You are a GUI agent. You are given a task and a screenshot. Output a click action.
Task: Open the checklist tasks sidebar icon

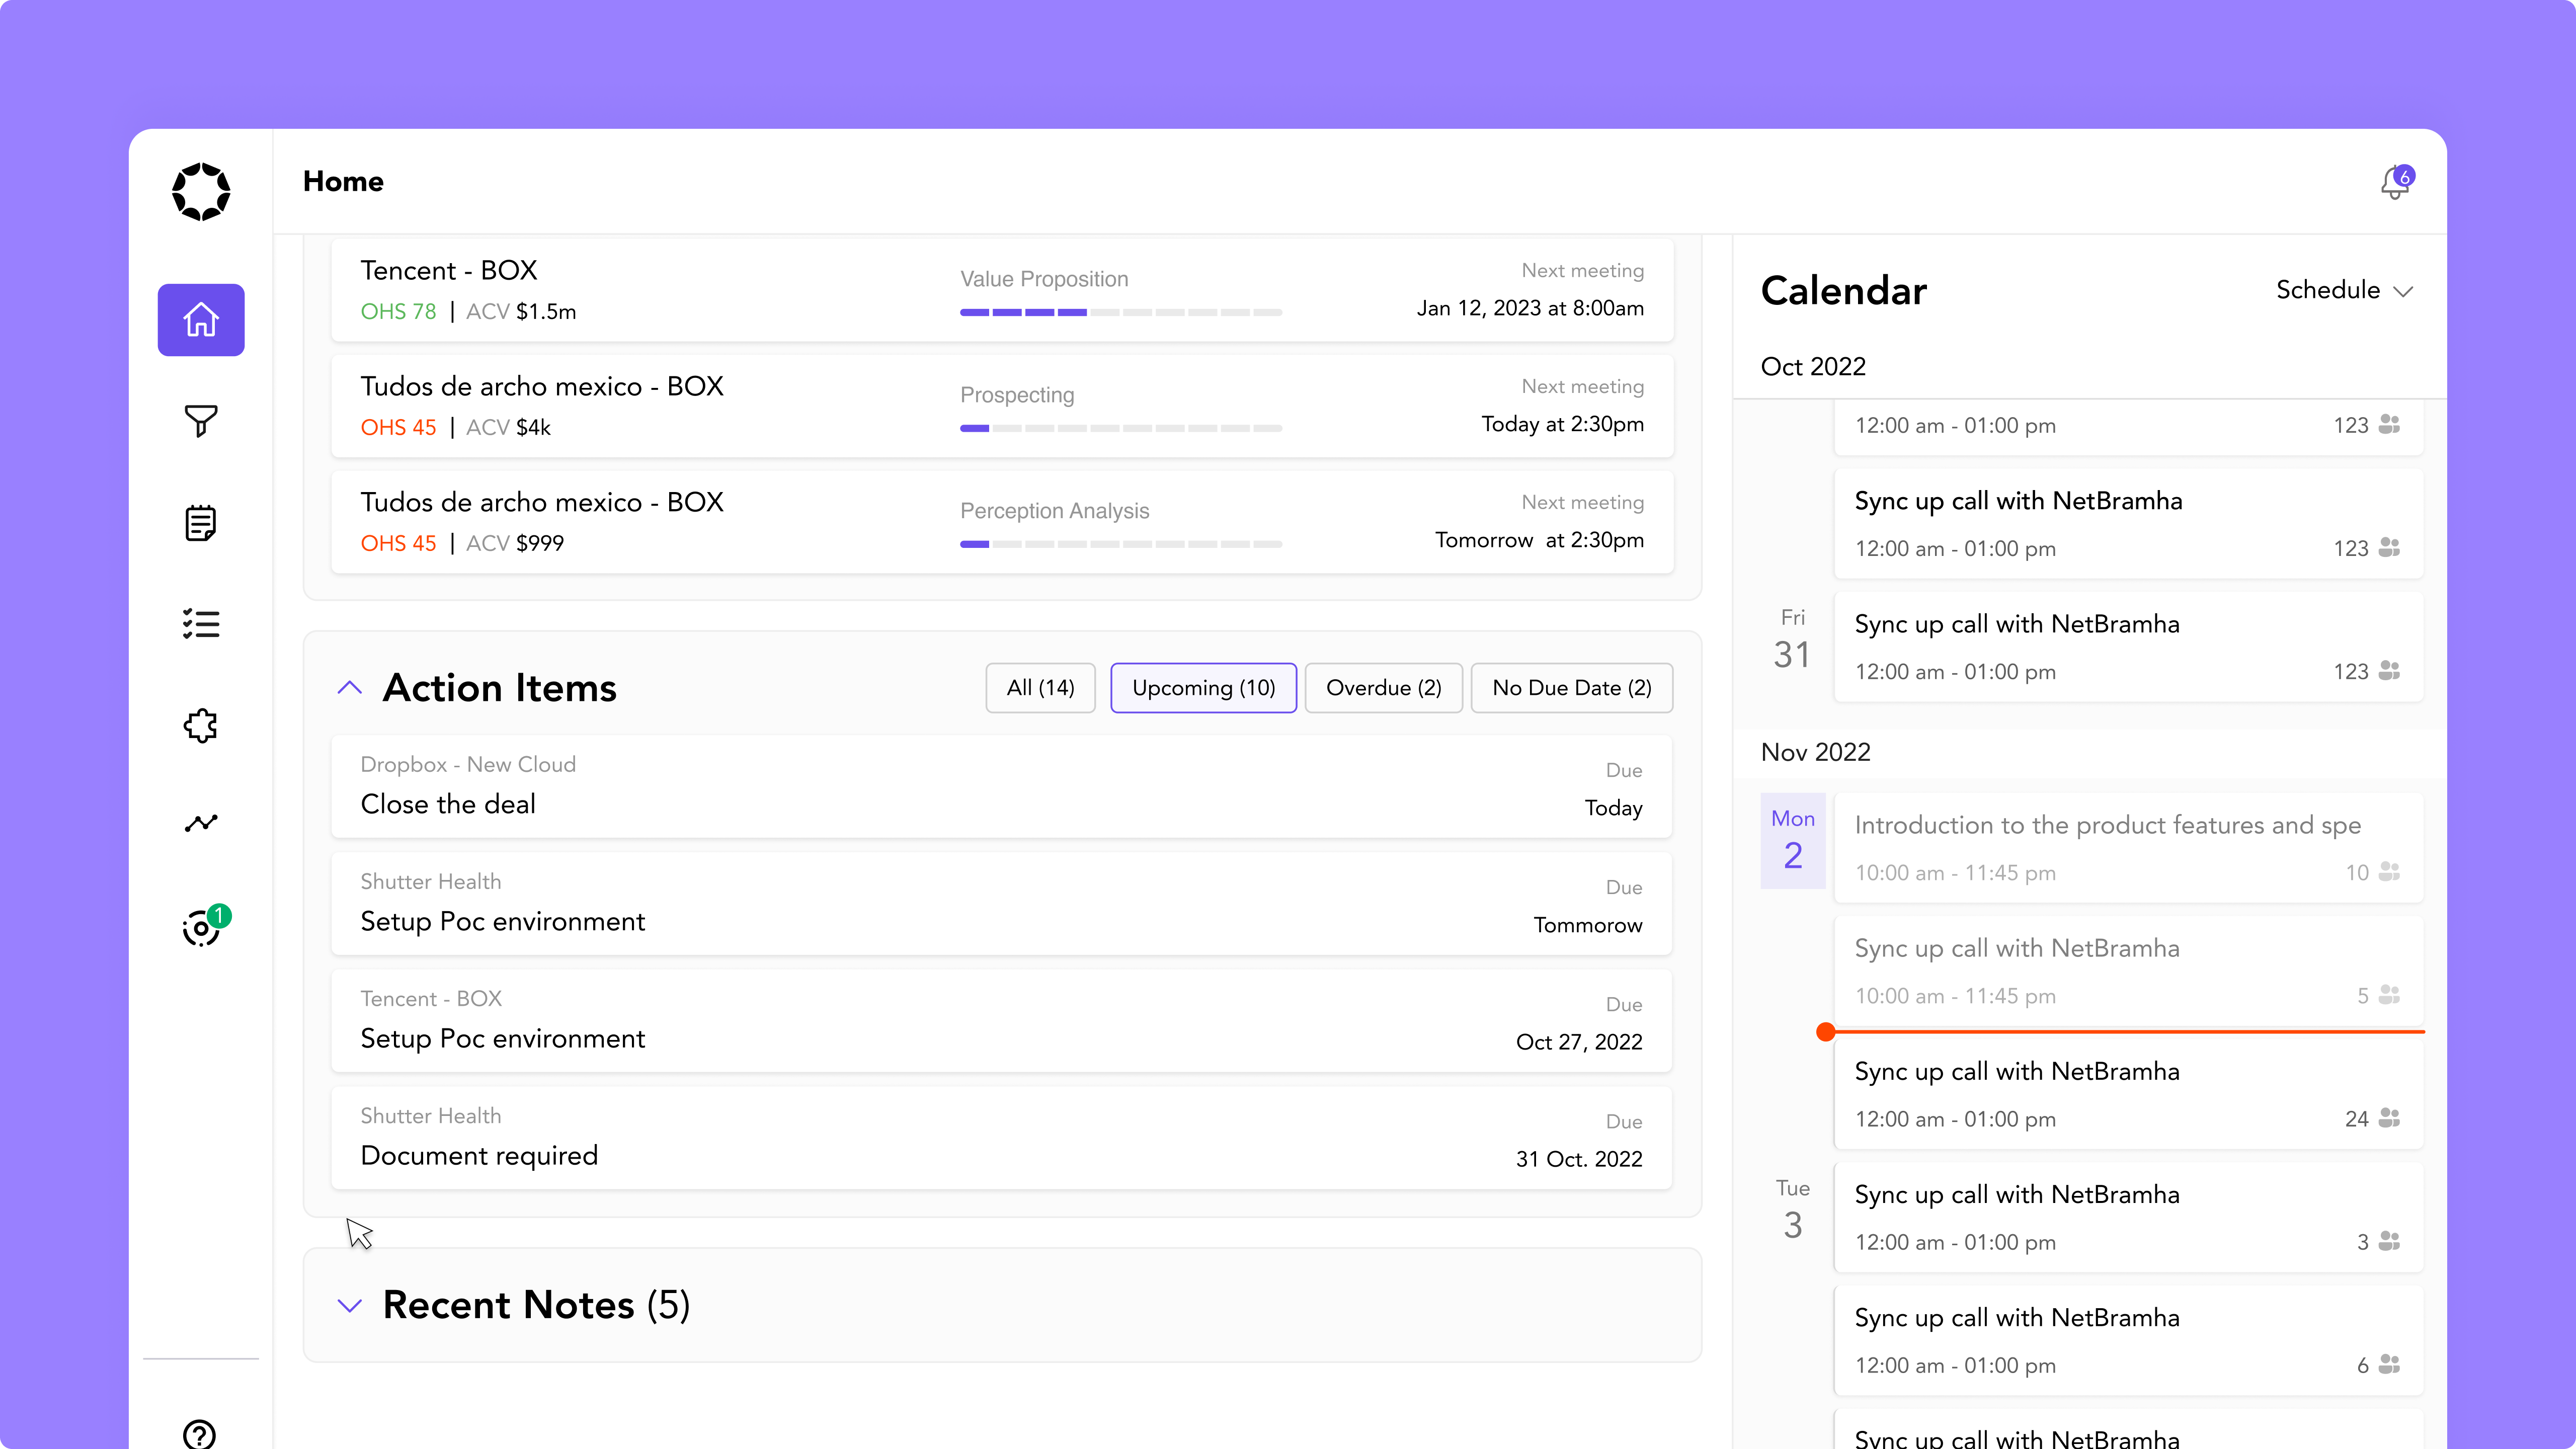201,624
